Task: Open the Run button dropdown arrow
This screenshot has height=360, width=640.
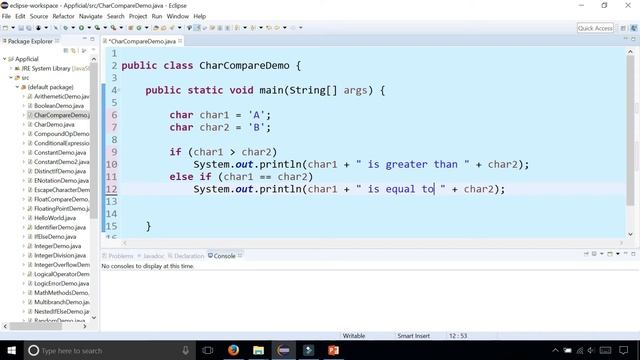Action: coord(89,28)
